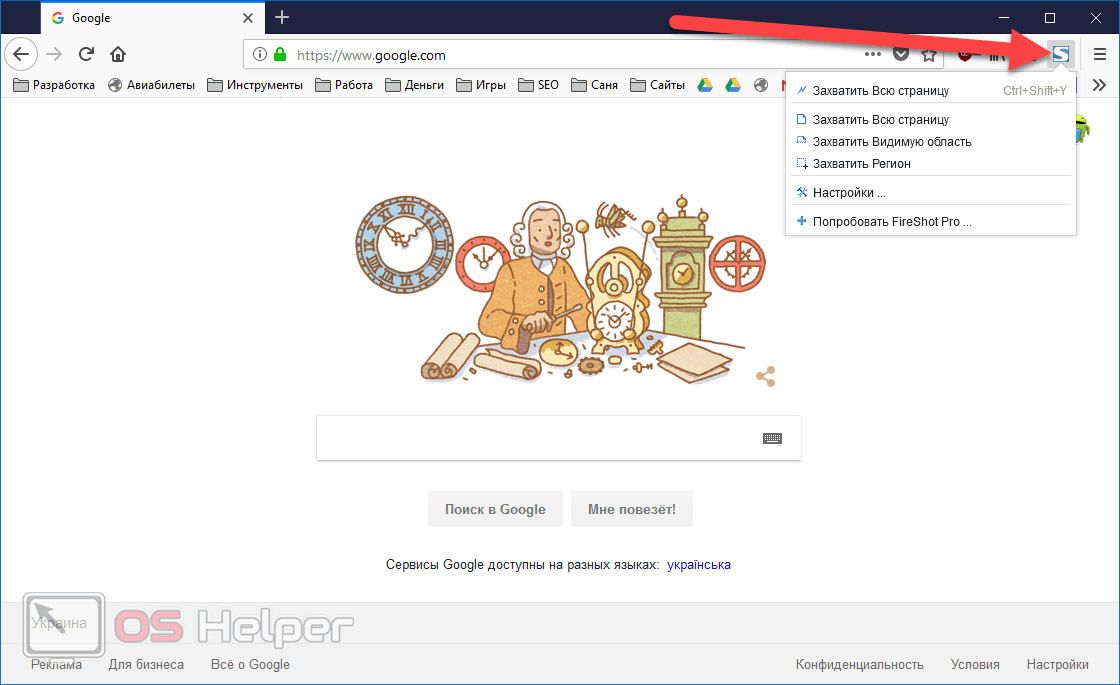Show more bookmarks with double chevron

[1099, 85]
